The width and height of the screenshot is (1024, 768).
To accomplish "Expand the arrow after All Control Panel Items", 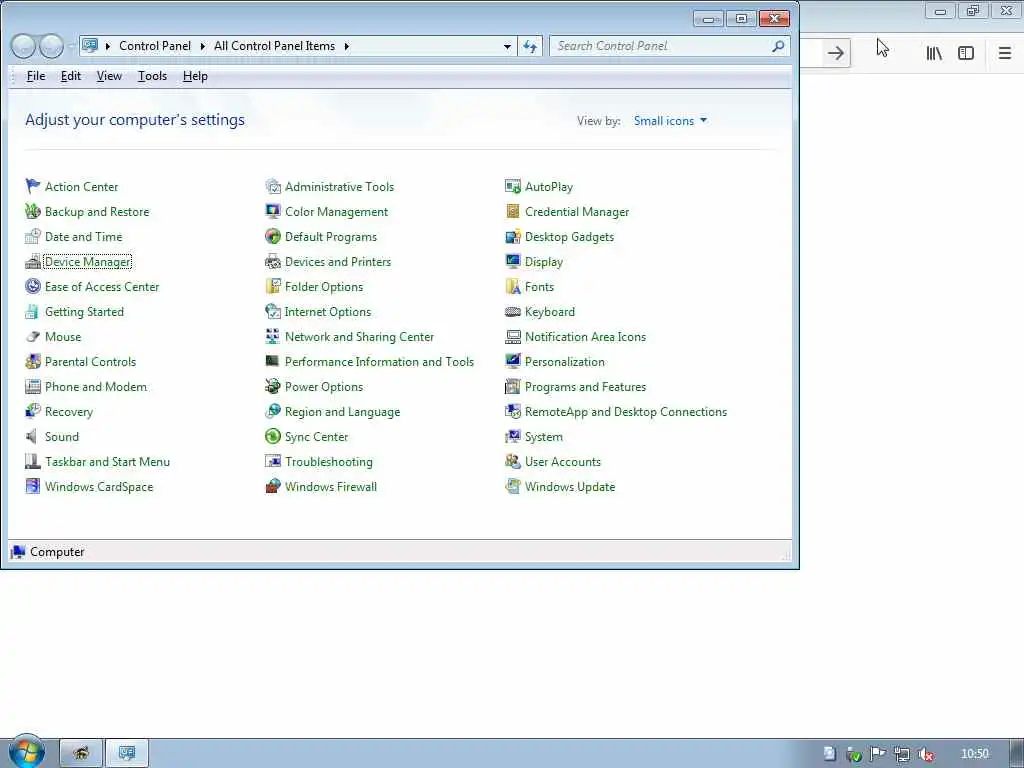I will point(347,46).
